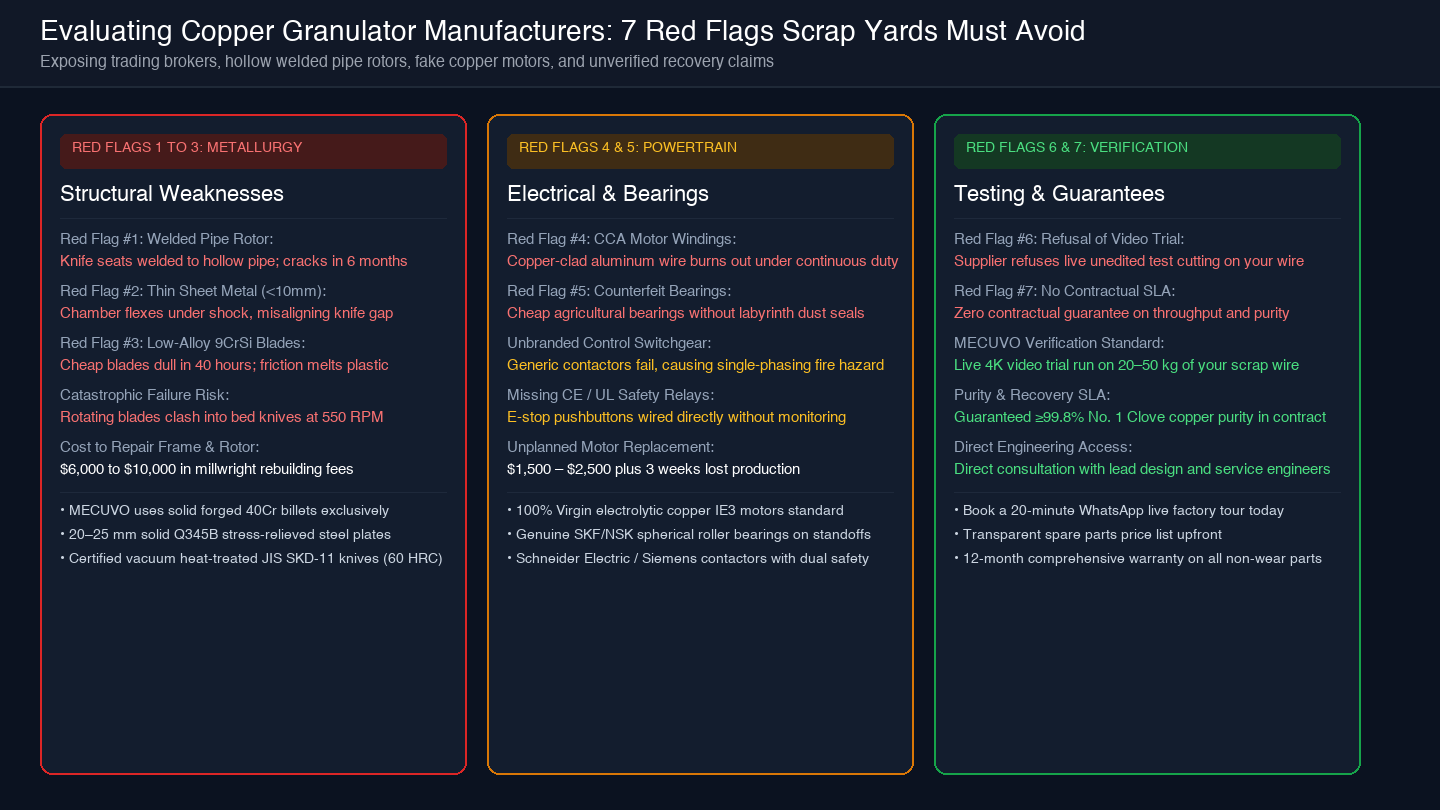Select the "RED FLAGS 1 TO 3: METALLURGY" badge

253,151
